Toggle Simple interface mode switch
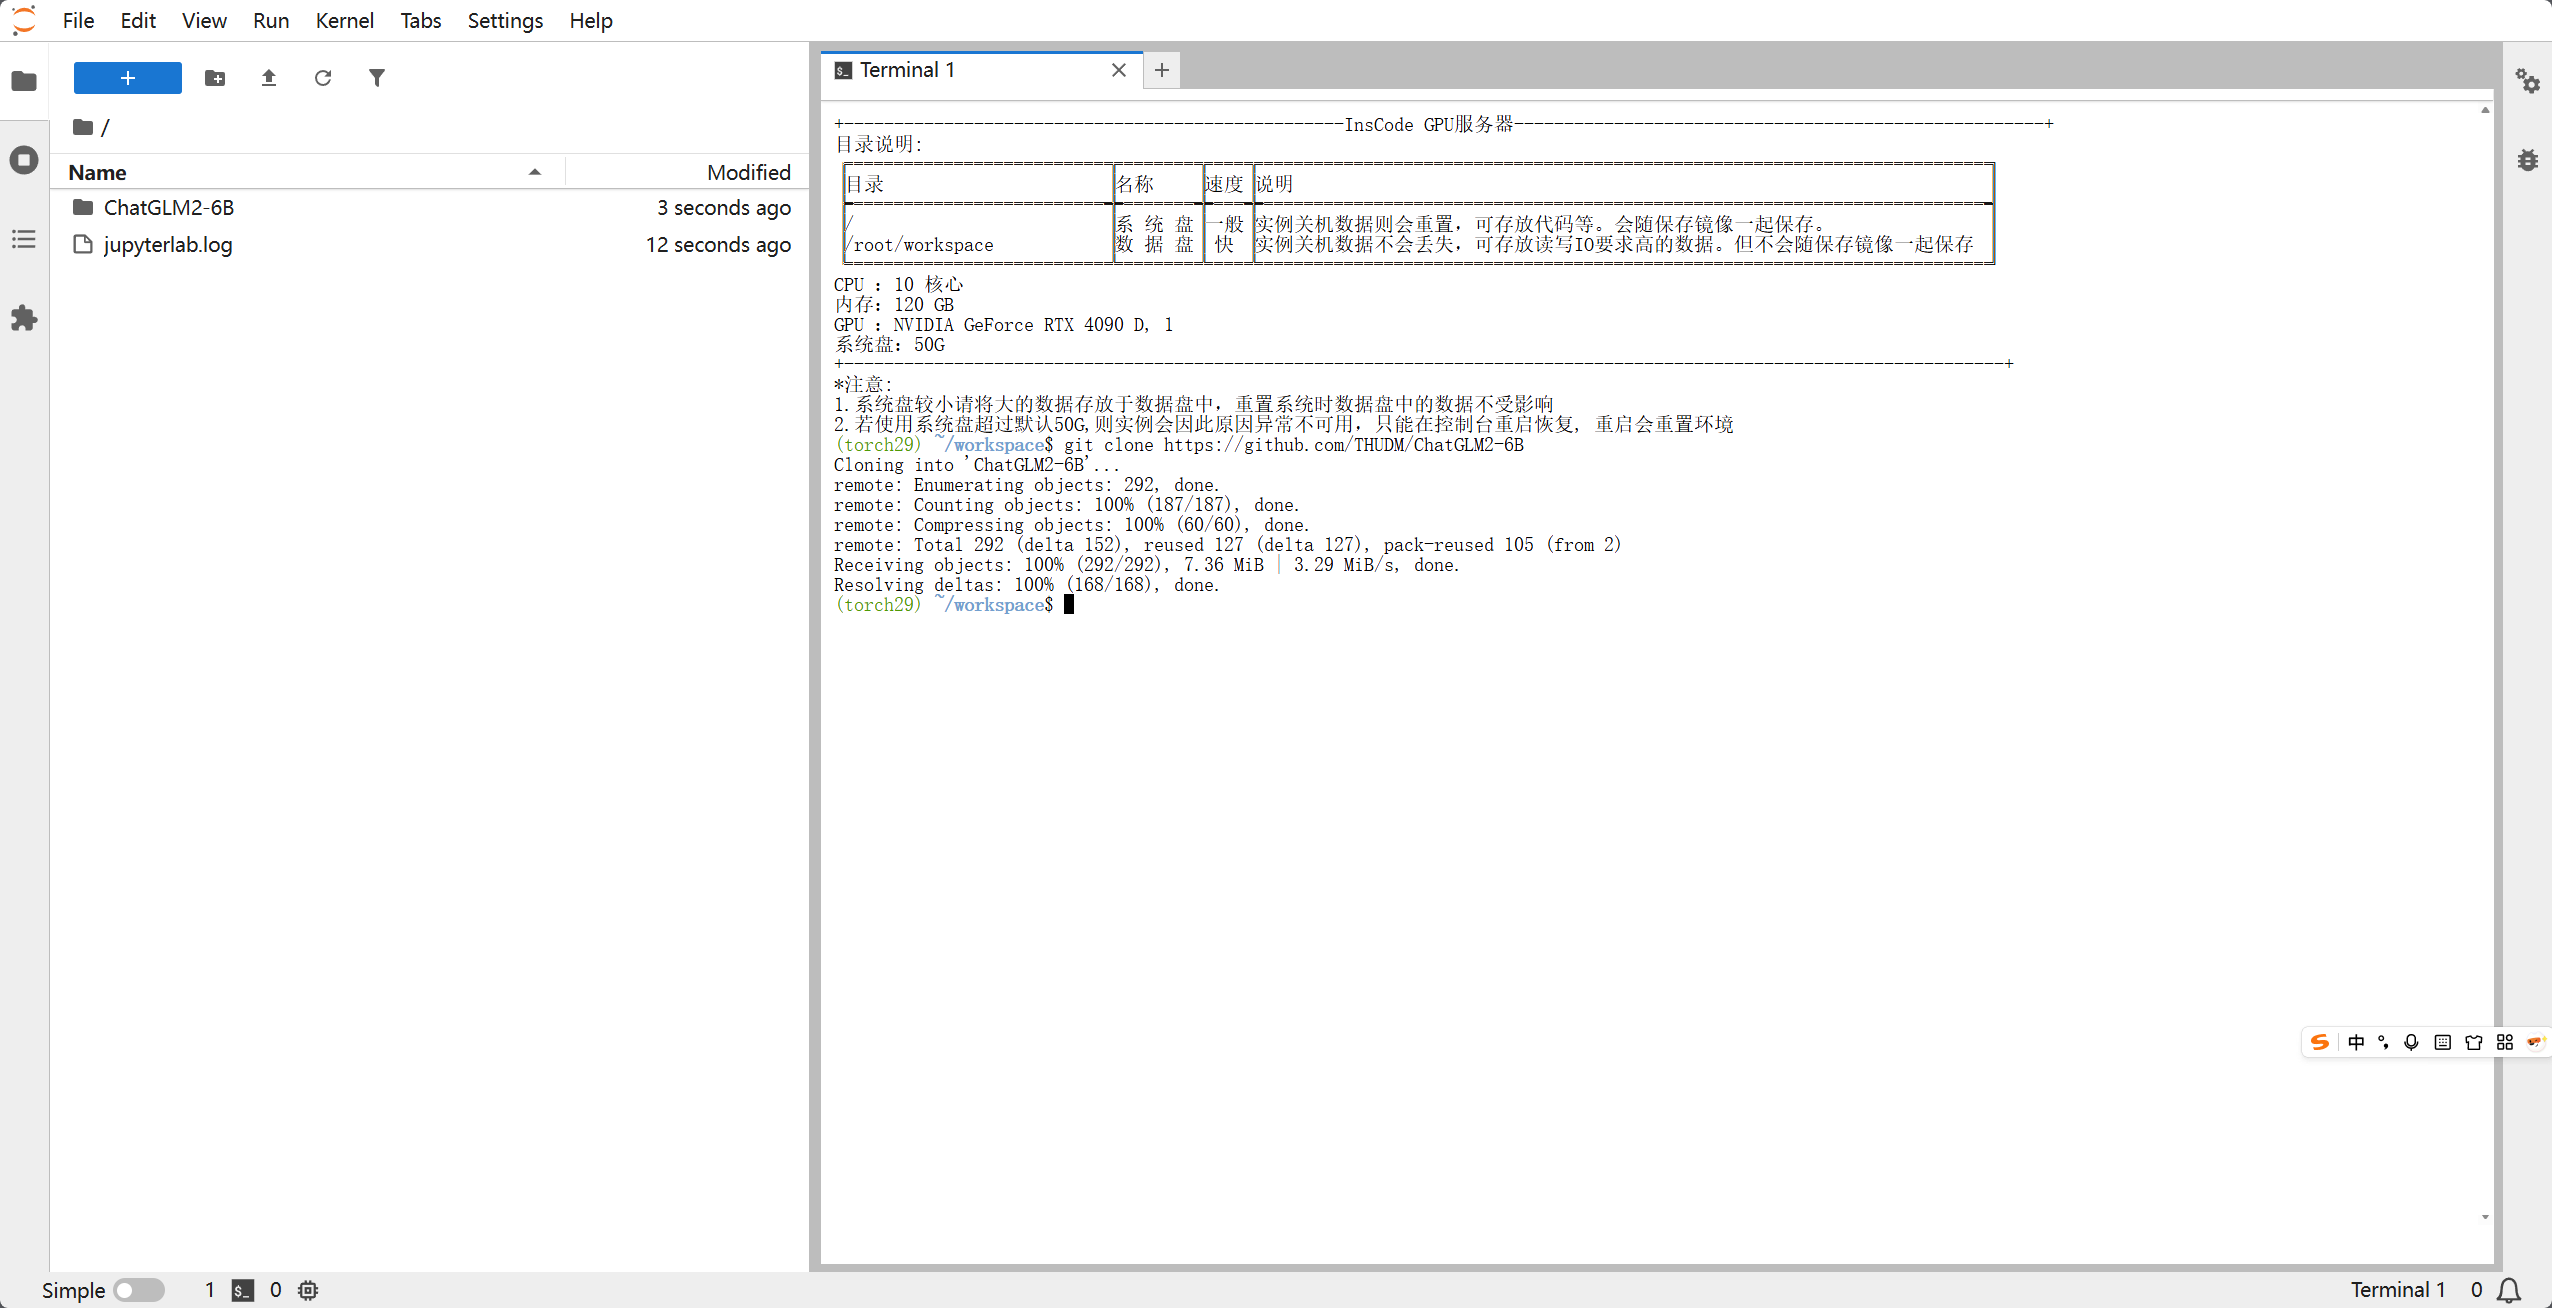Image resolution: width=2552 pixels, height=1308 pixels. [x=139, y=1290]
